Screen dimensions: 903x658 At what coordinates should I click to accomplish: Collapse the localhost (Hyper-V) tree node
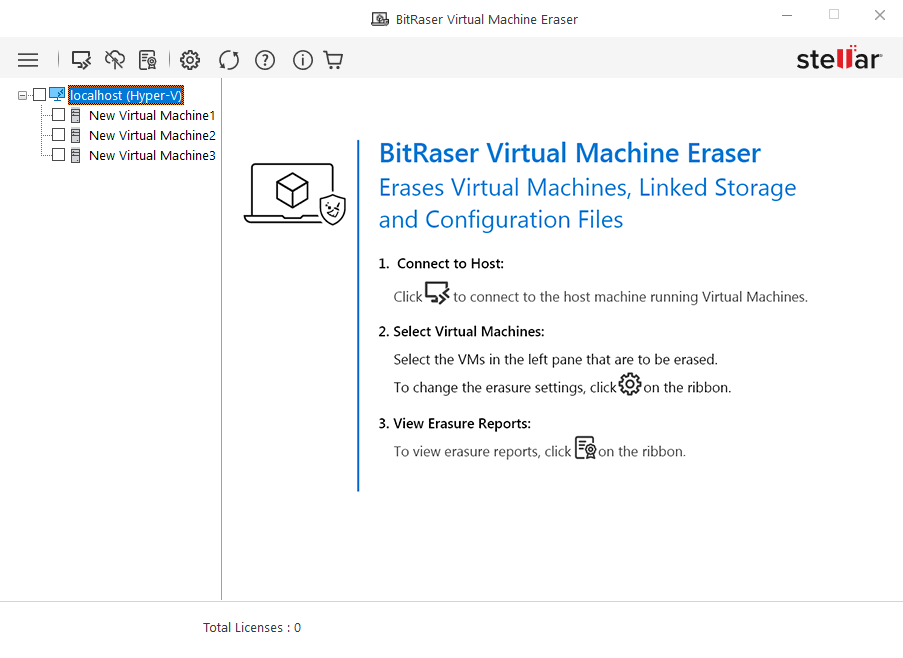pyautogui.click(x=22, y=96)
